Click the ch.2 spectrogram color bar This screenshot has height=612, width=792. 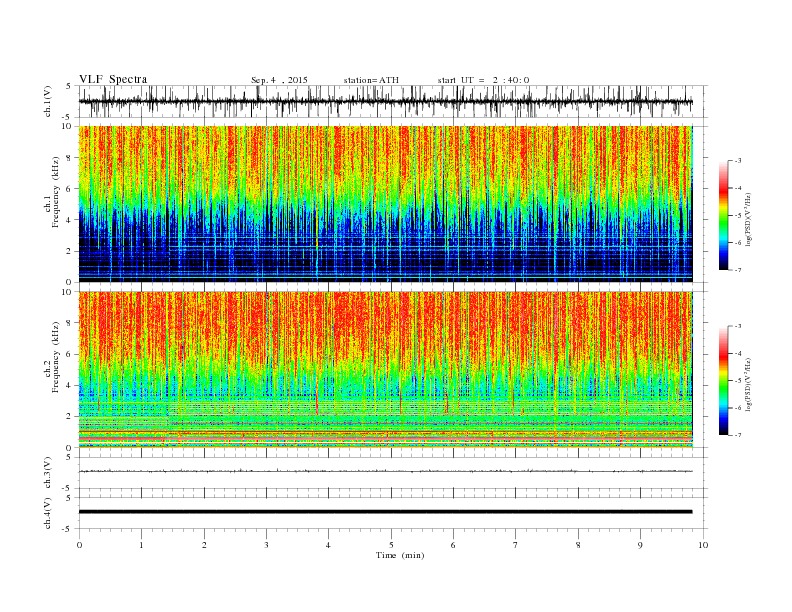[723, 380]
